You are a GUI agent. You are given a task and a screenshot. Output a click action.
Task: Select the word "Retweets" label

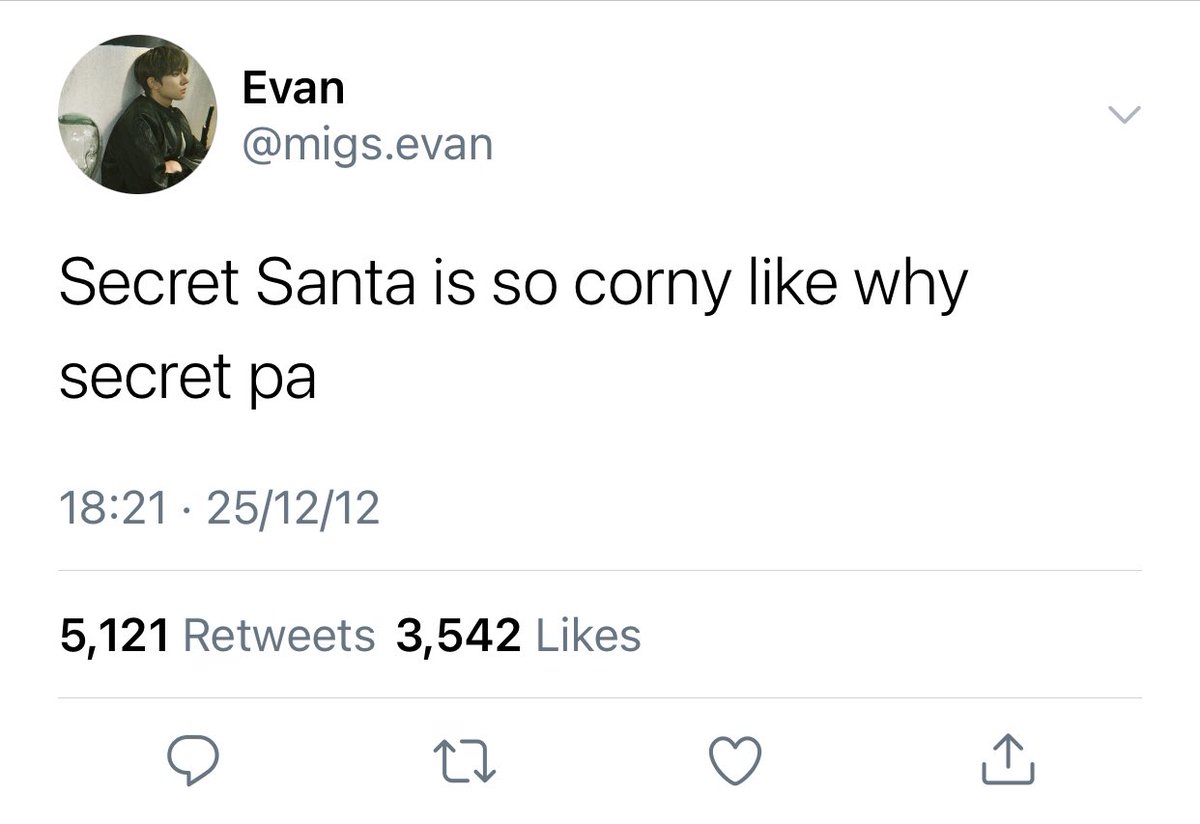click(280, 634)
